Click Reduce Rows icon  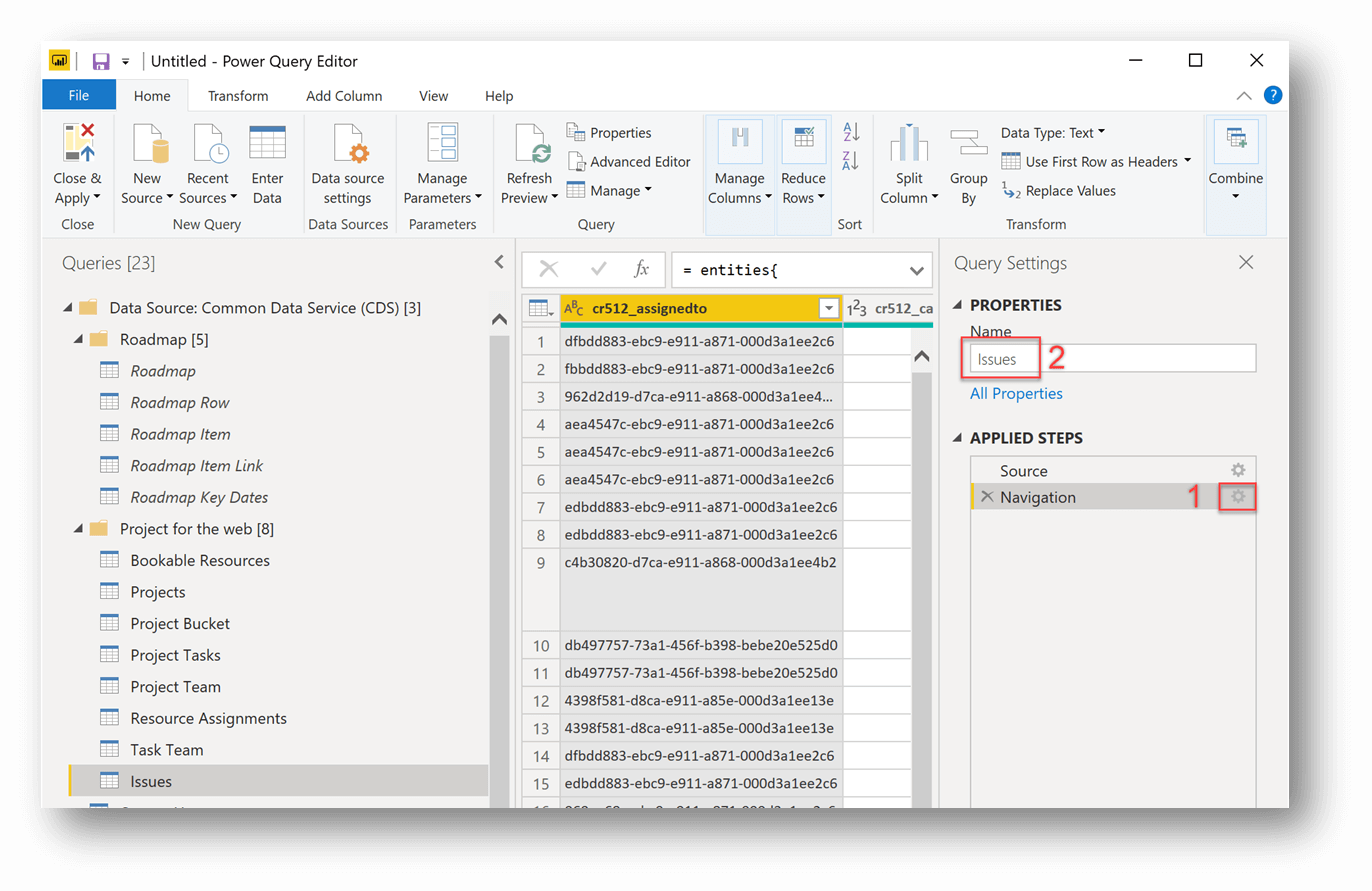(x=804, y=141)
